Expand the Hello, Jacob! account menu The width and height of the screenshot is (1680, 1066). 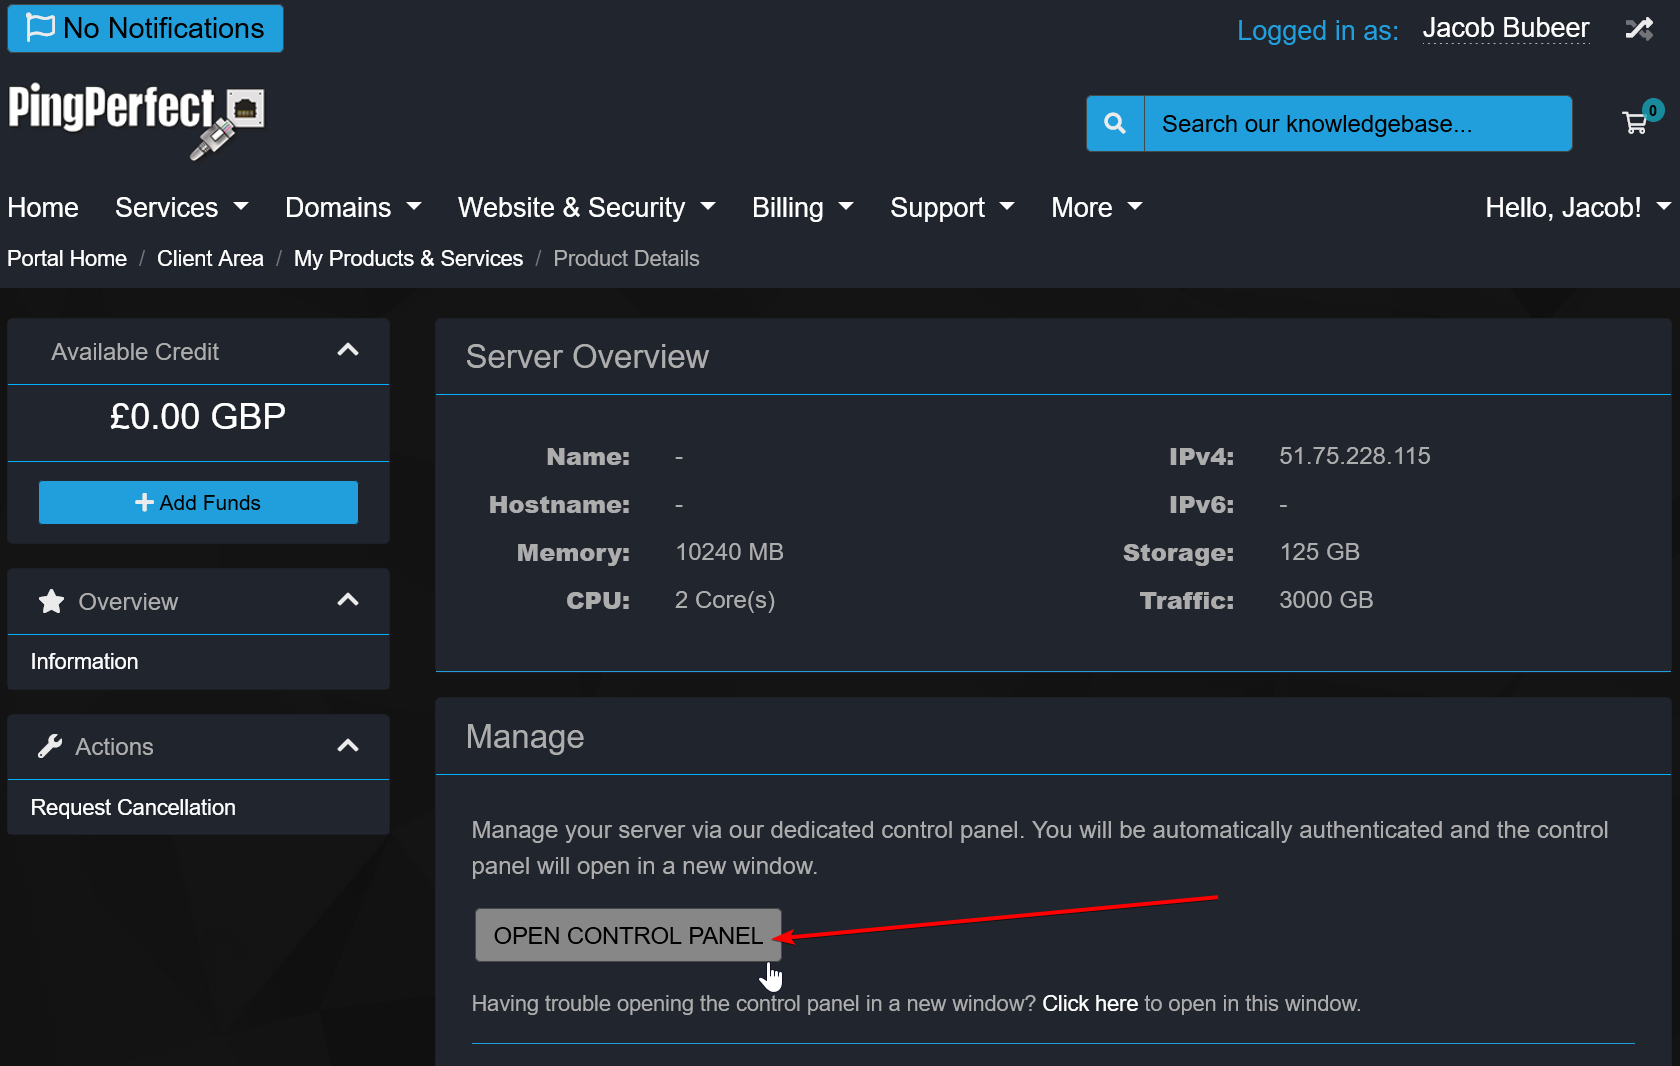1576,208
